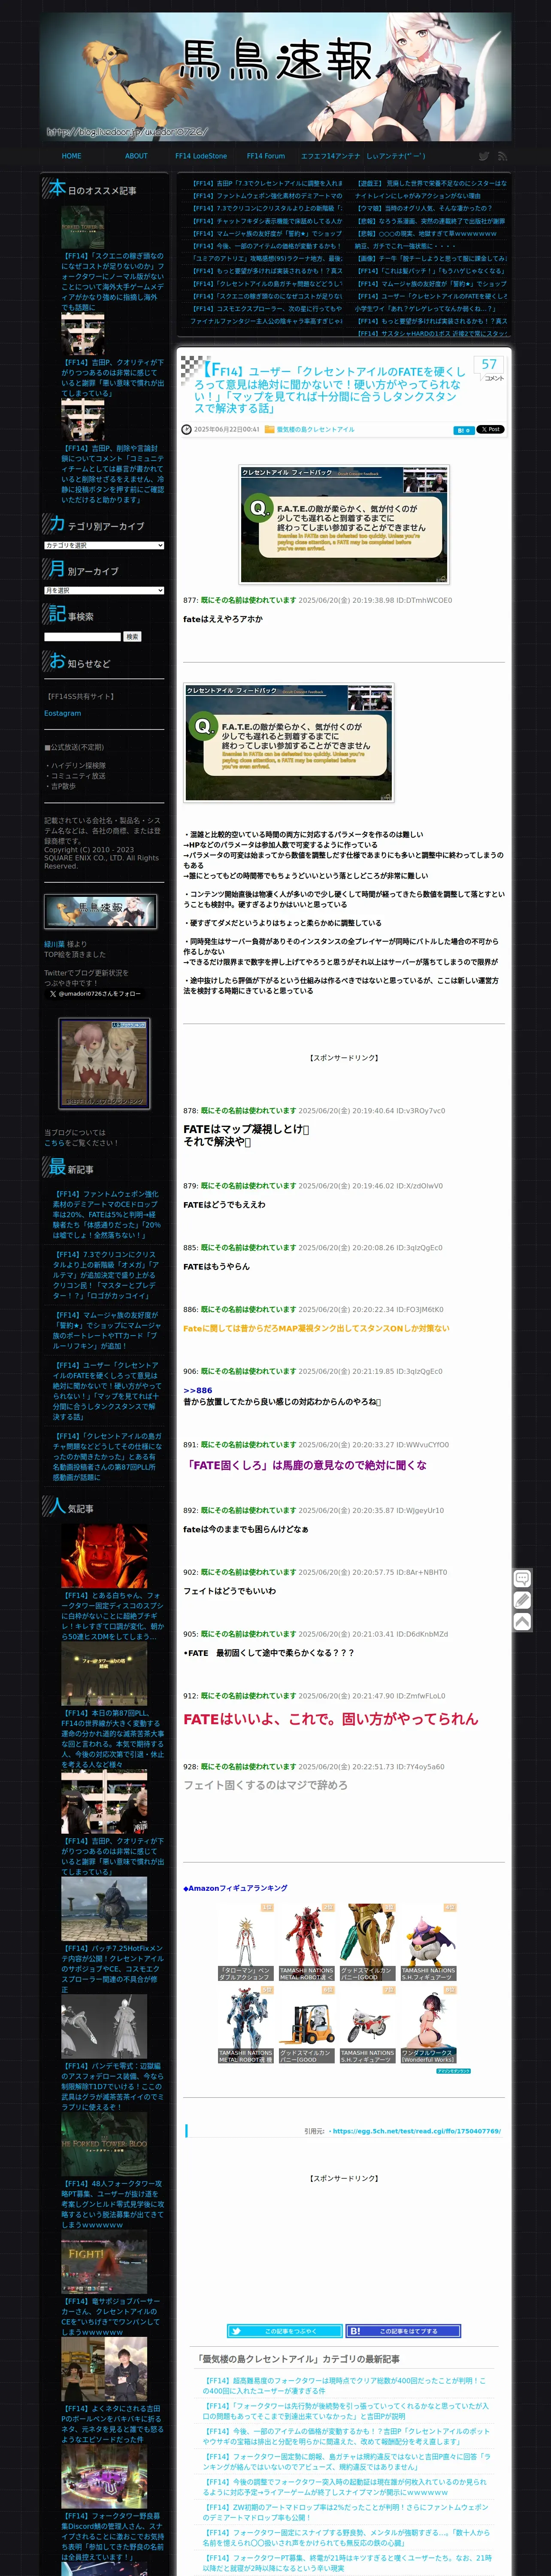Open related article 超高難易度のフォークタワーは現時点で
Screen dimensions: 551x2576
(346, 2386)
